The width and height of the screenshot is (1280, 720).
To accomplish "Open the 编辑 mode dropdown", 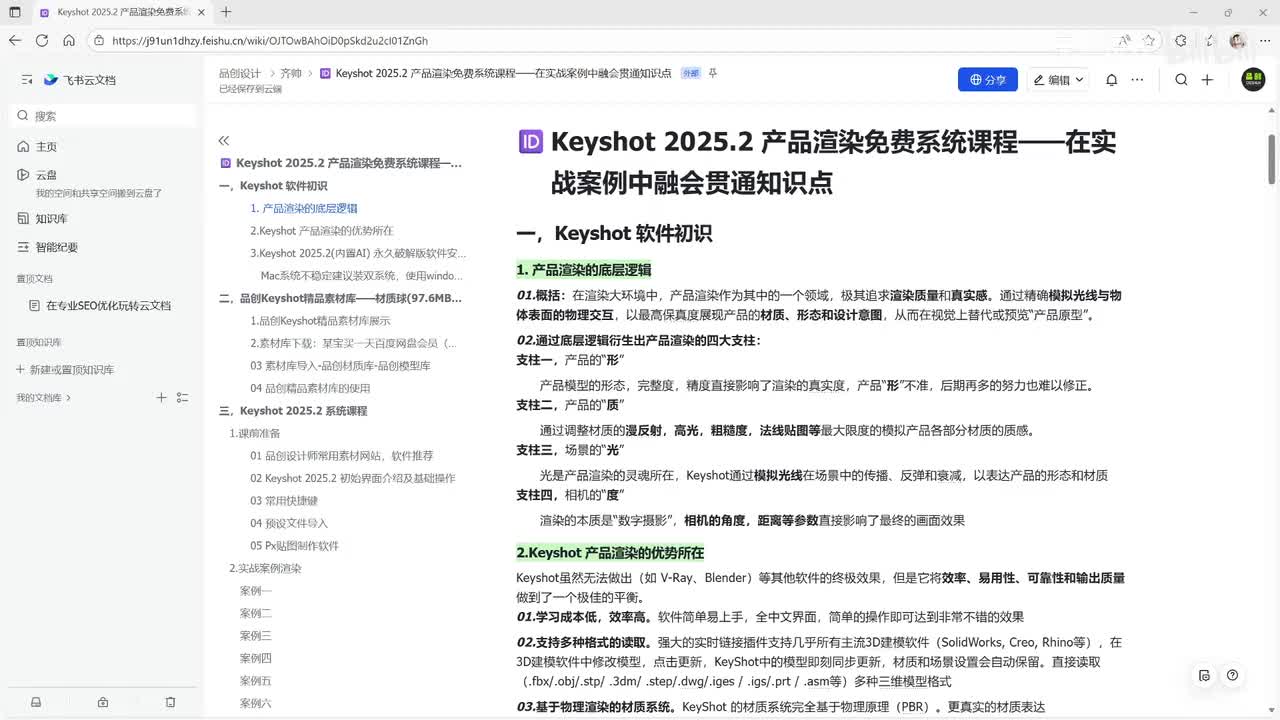I will tap(1059, 80).
